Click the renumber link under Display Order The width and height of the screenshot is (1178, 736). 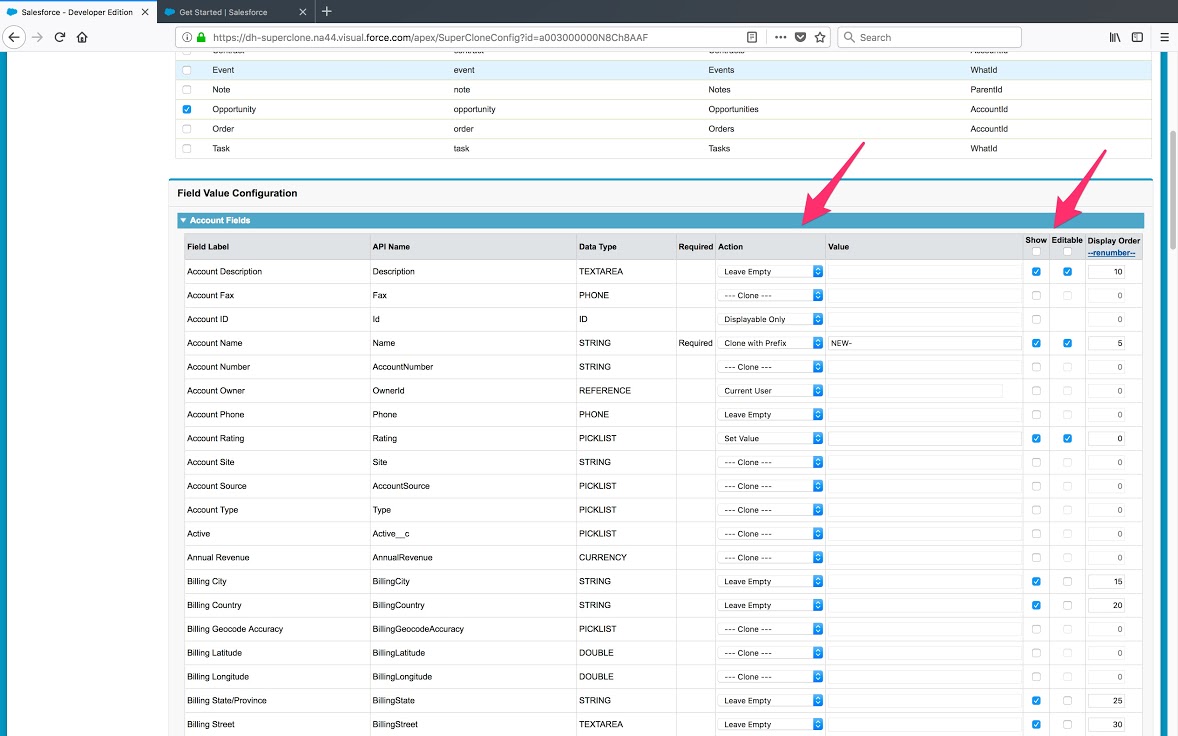point(1113,252)
